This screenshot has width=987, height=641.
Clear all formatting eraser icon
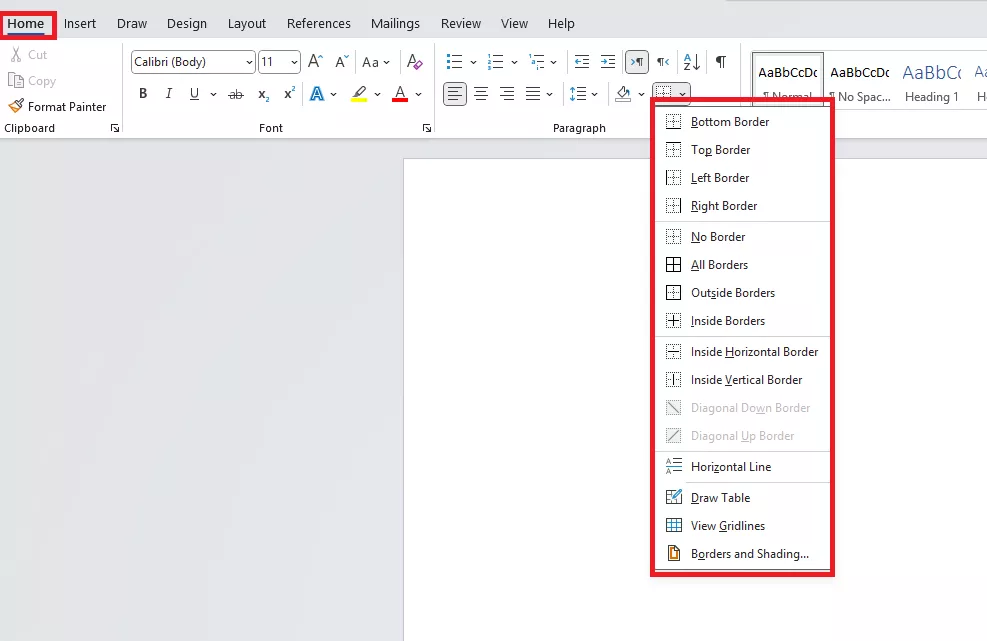click(x=414, y=62)
